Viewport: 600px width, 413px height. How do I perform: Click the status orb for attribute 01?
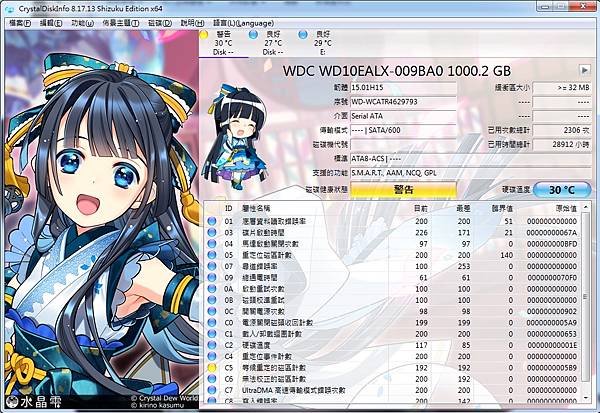click(x=212, y=221)
